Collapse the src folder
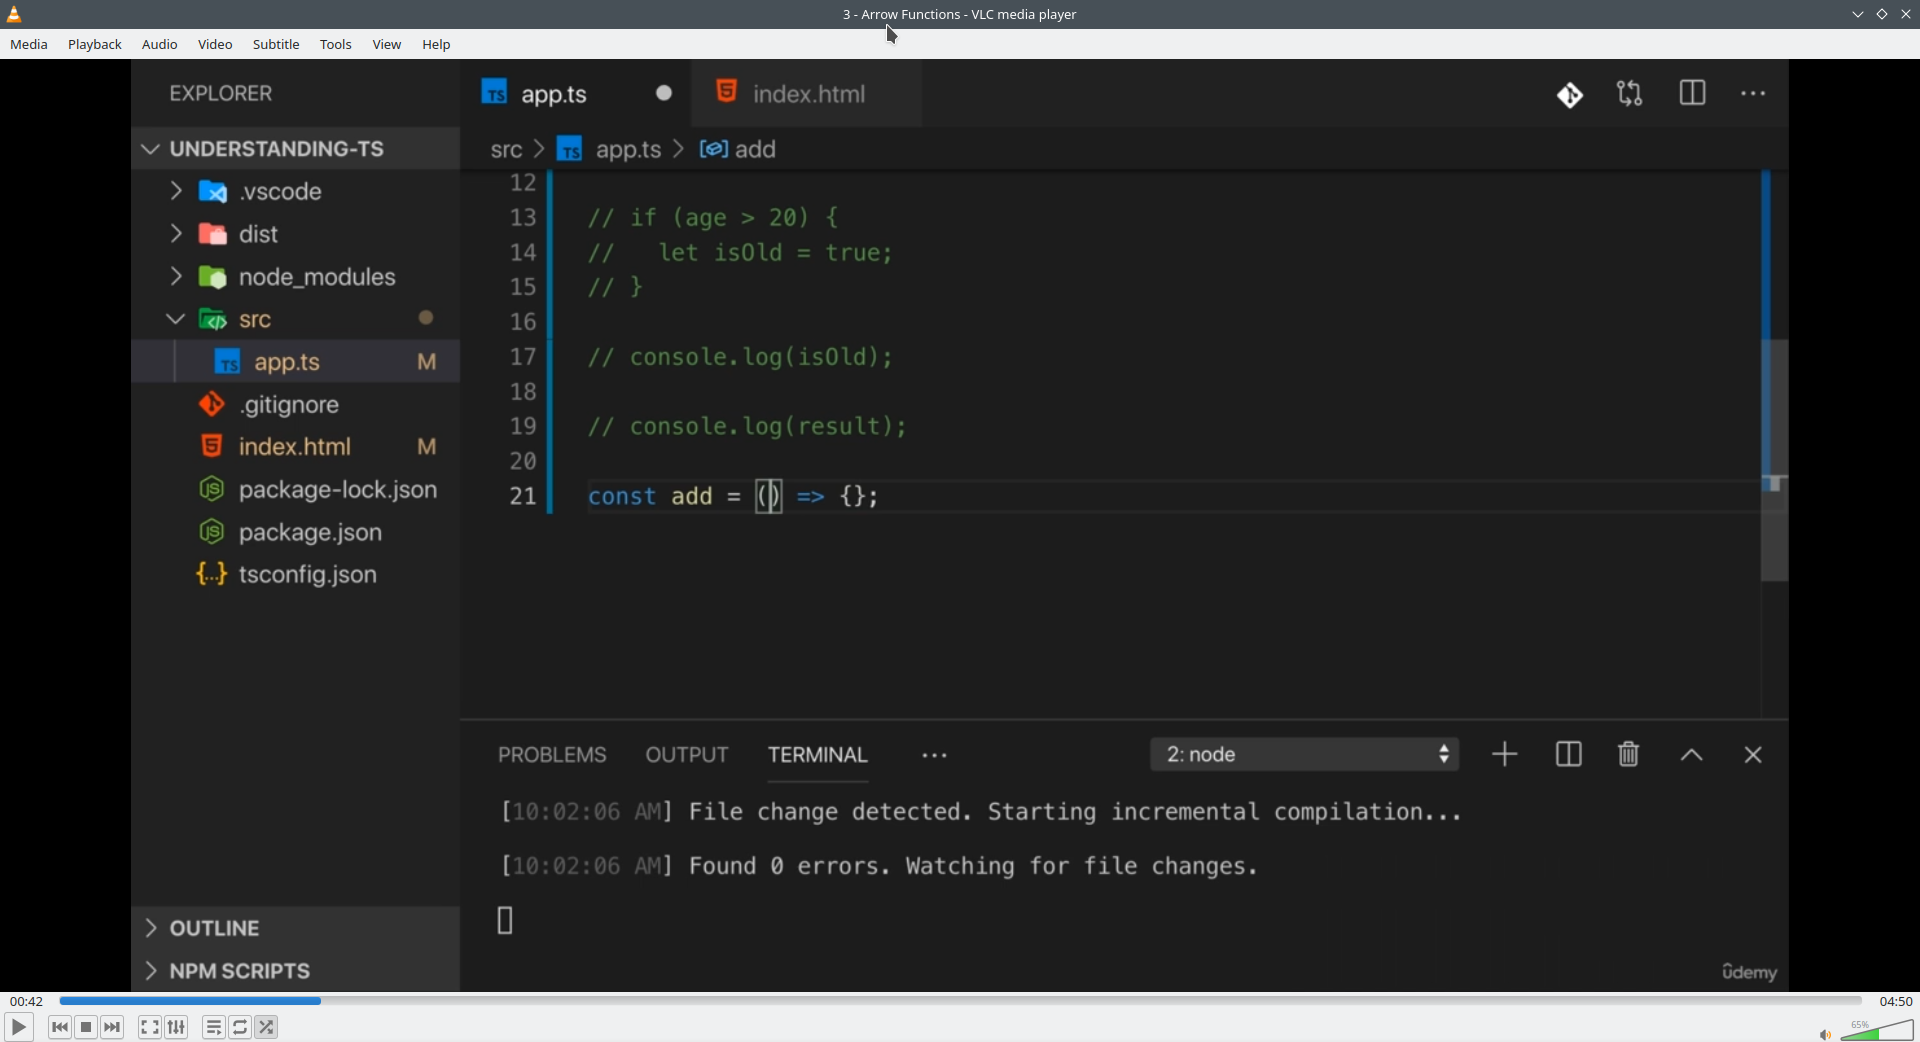 tap(176, 319)
